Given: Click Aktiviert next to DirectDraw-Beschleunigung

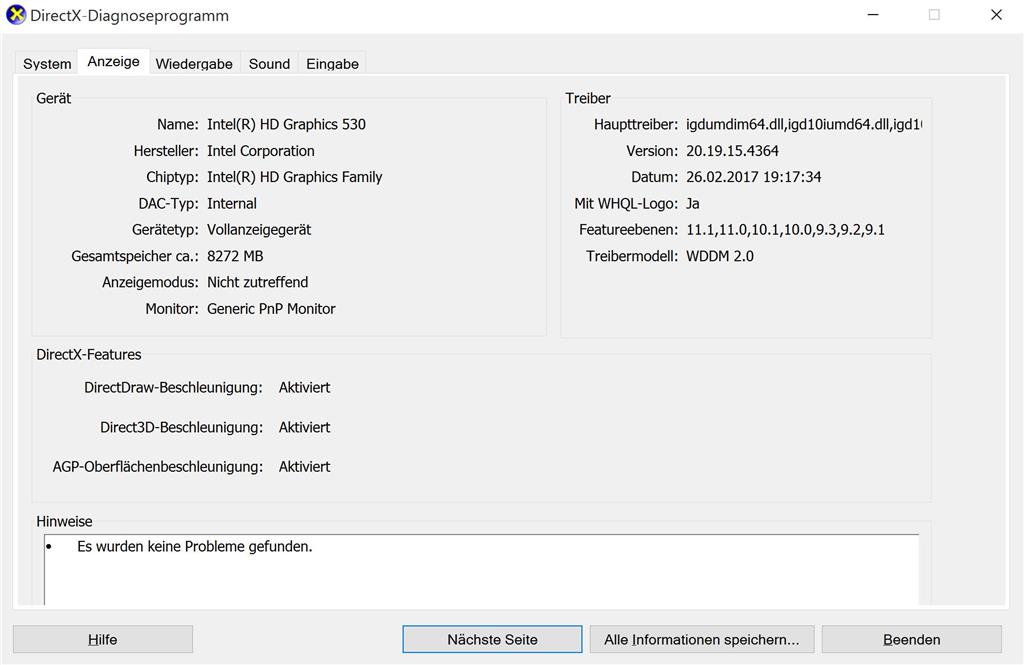Looking at the screenshot, I should 304,387.
